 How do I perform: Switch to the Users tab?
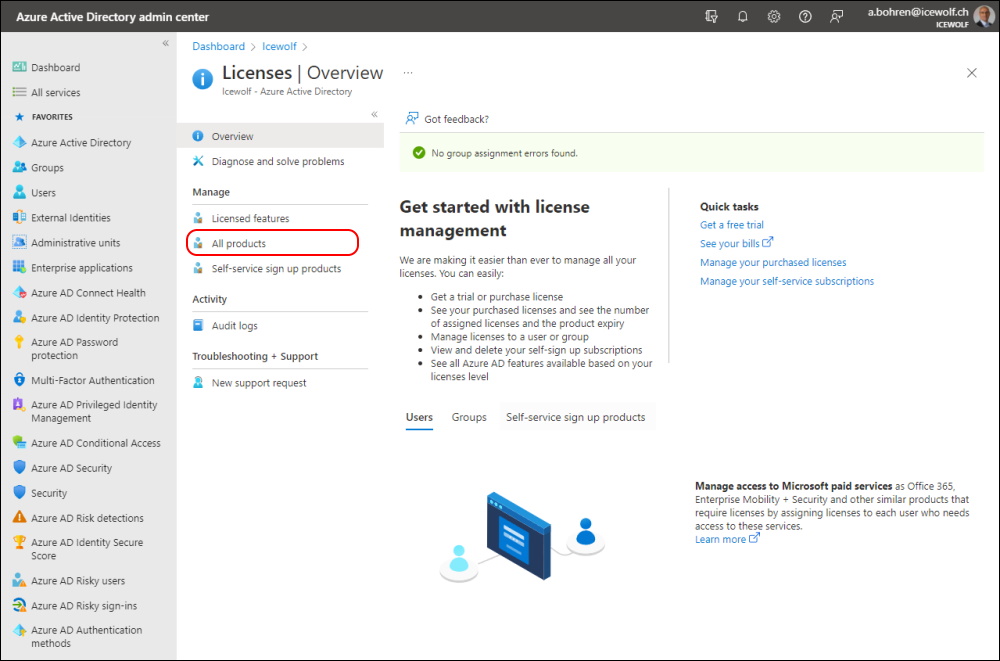pyautogui.click(x=419, y=417)
